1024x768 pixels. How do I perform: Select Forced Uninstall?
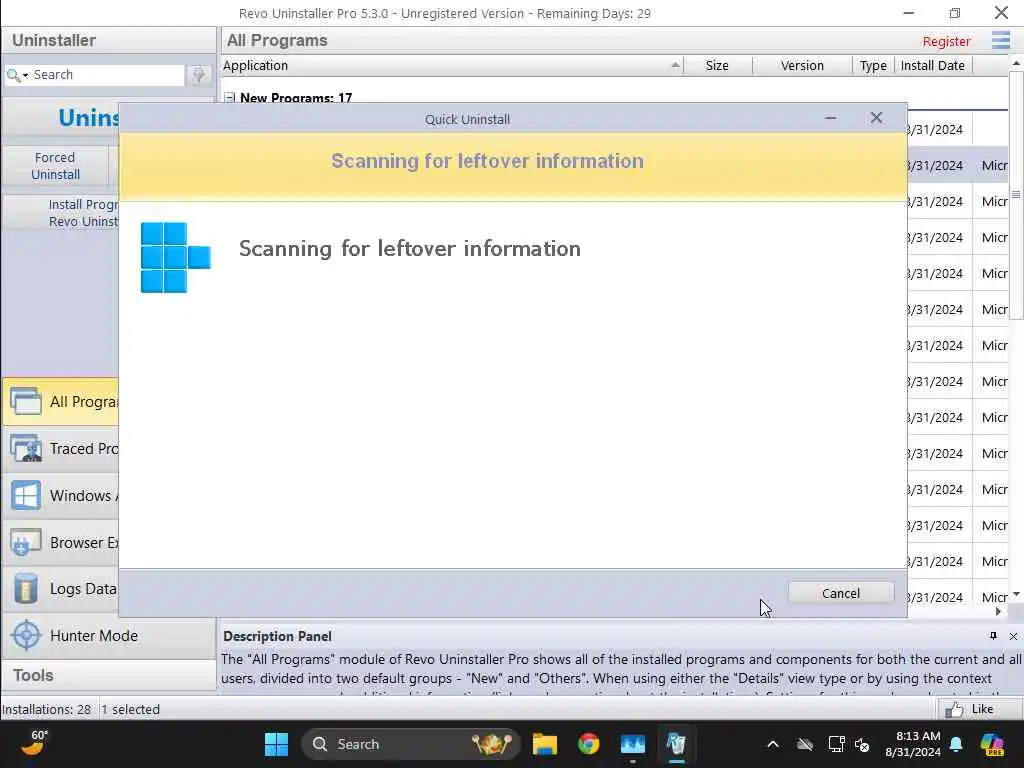pos(56,166)
